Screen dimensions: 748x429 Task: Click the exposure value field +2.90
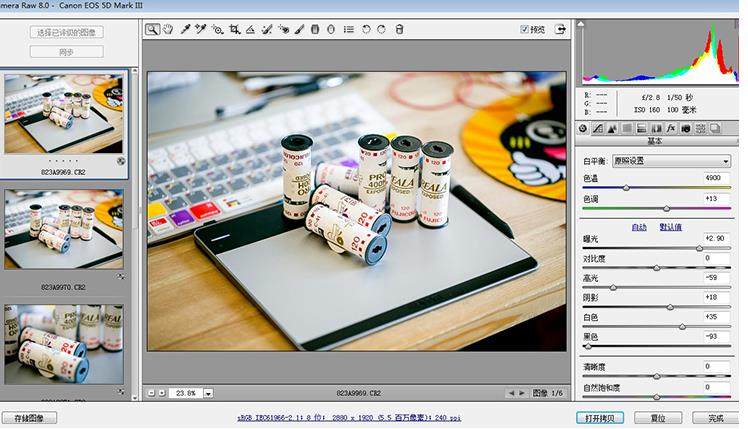click(x=717, y=238)
